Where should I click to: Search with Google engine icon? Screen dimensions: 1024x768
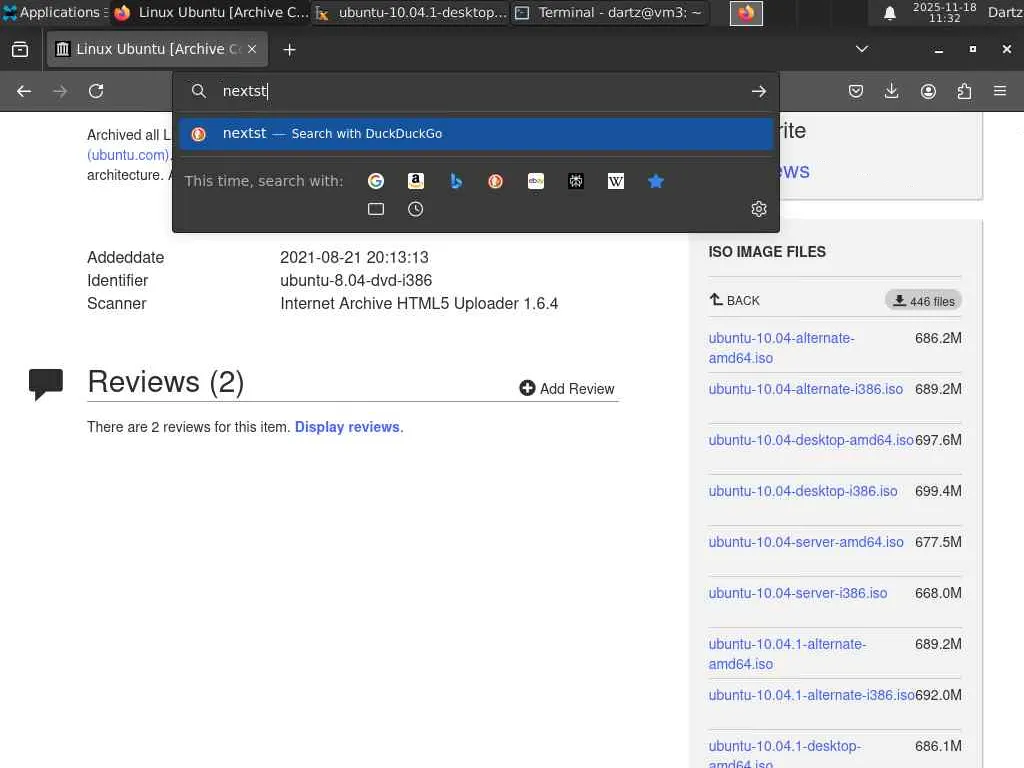tap(376, 181)
